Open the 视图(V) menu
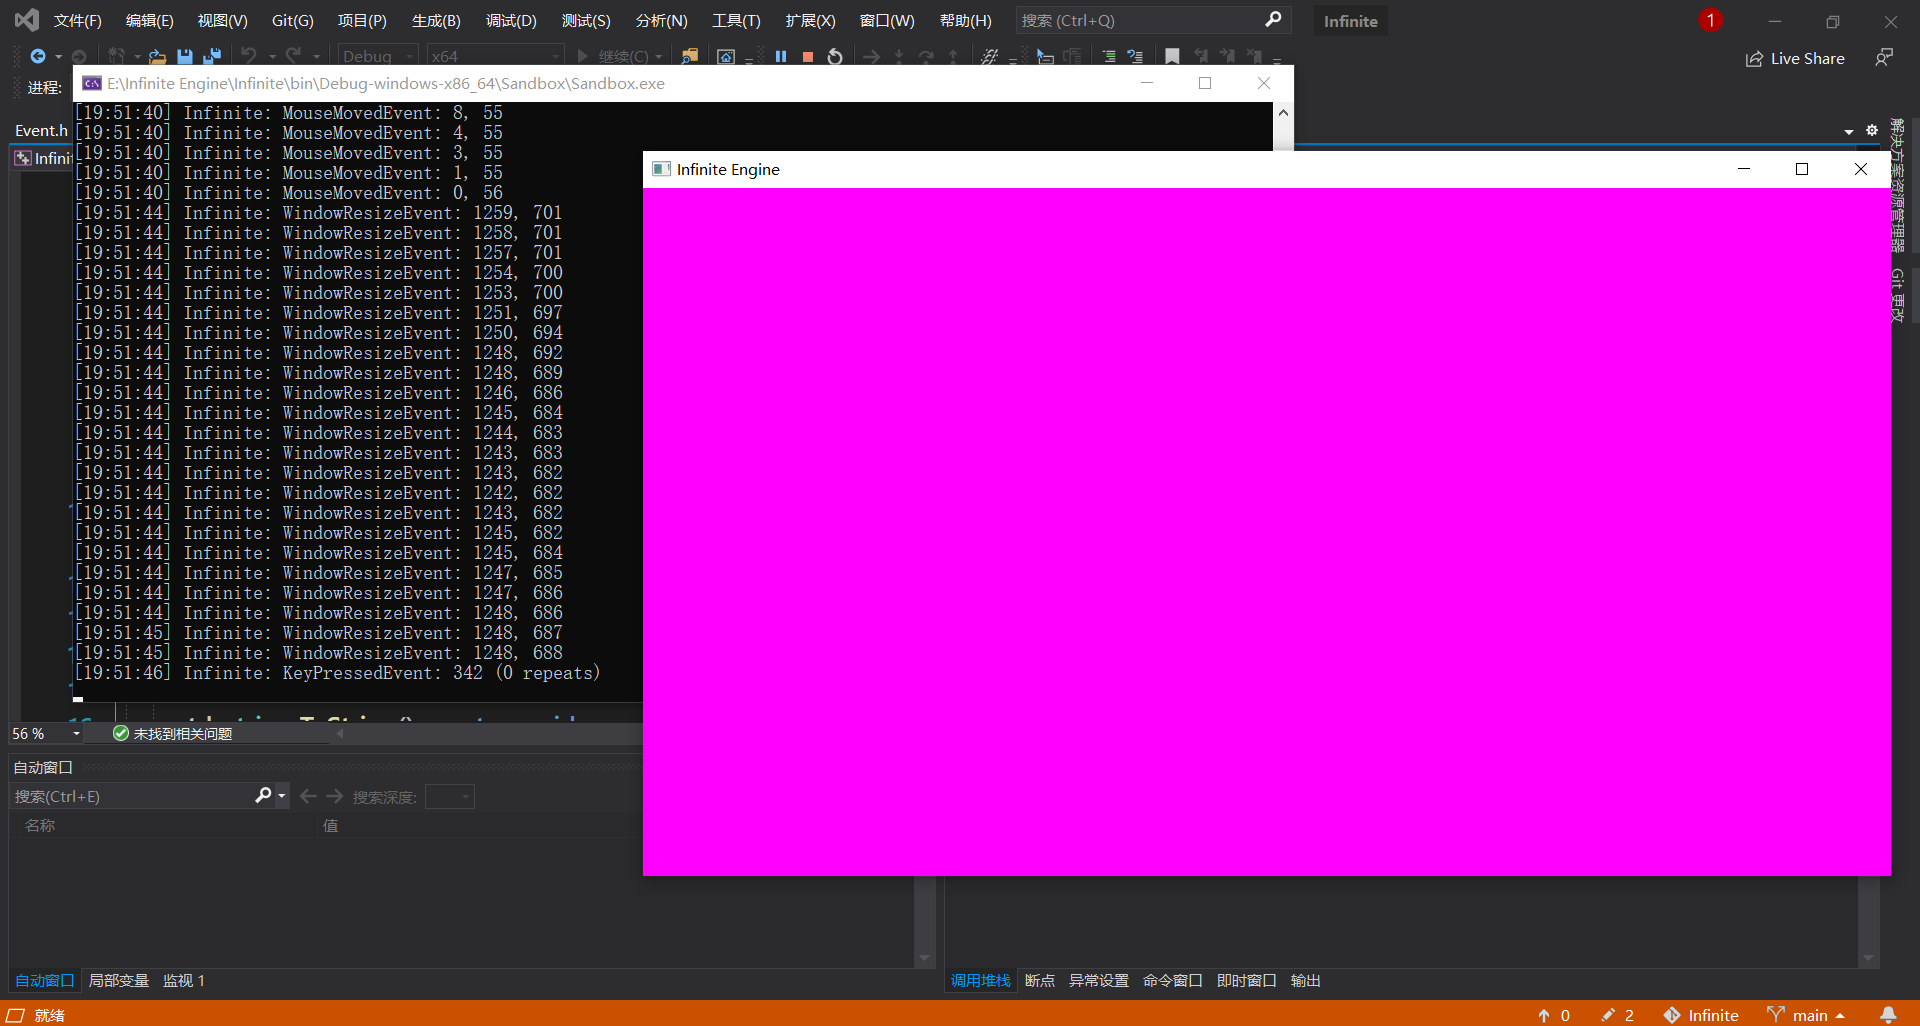 (222, 21)
